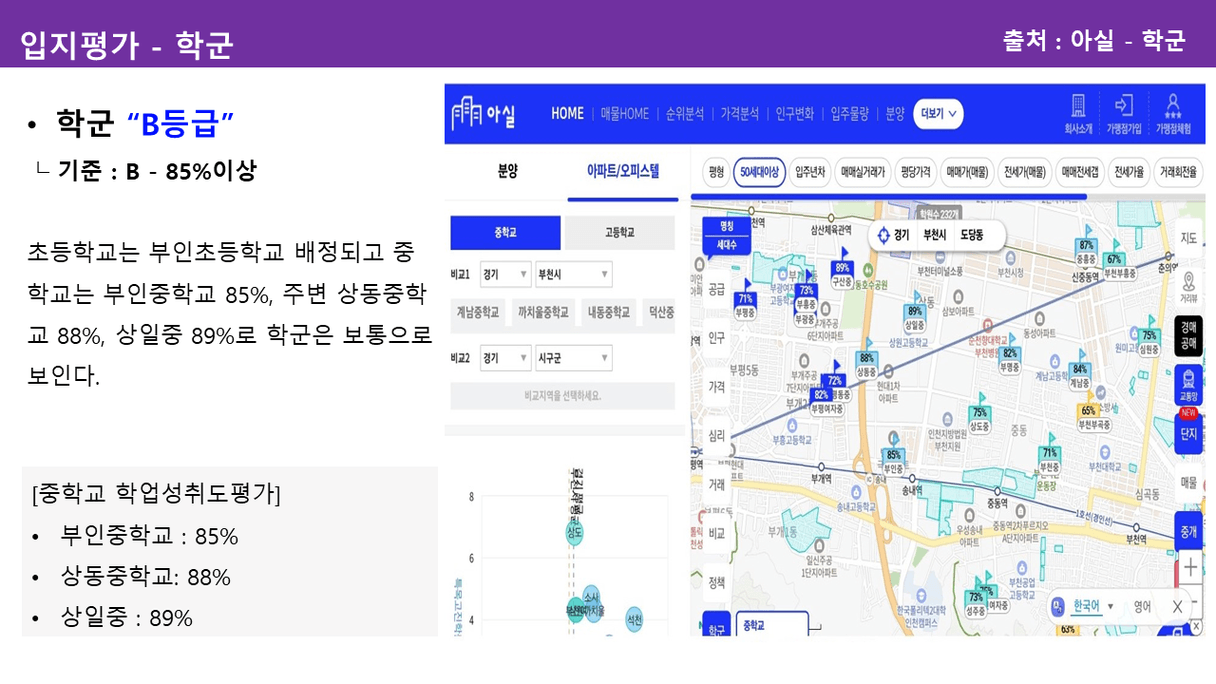Go to the HOME menu
The image size is (1216, 684).
tap(567, 114)
